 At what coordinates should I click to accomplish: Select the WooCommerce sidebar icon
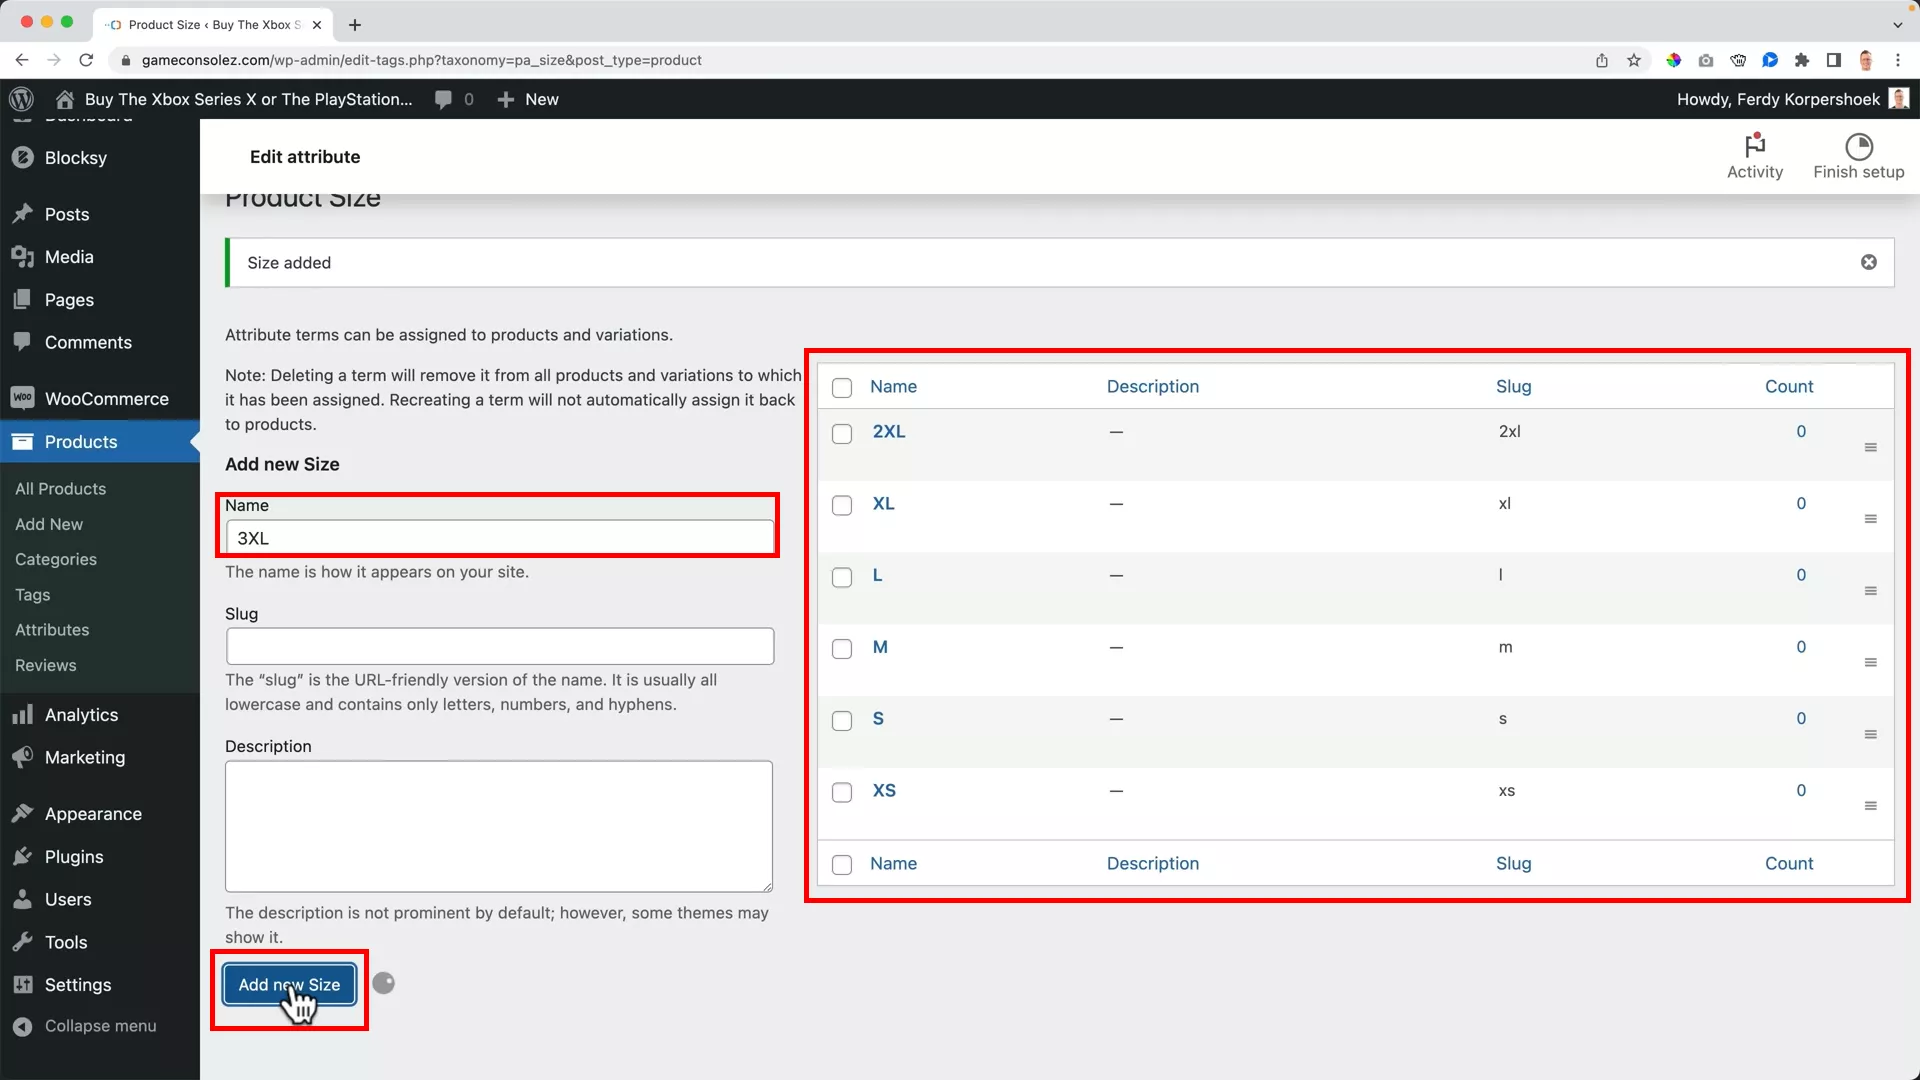21,398
